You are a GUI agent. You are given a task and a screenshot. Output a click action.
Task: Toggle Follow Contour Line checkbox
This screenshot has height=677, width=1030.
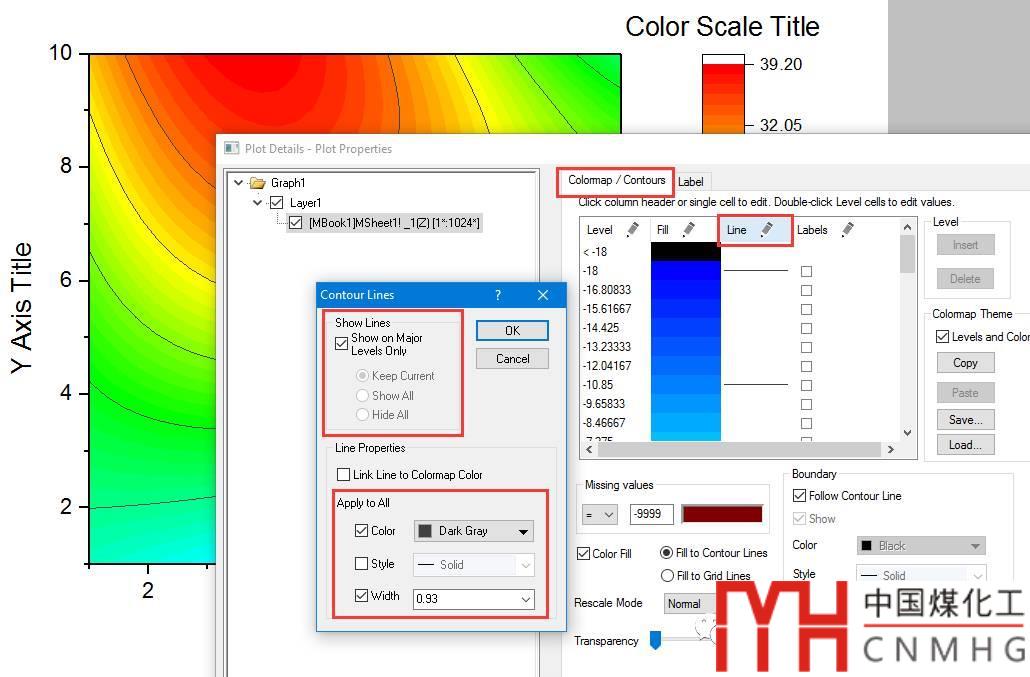click(799, 495)
